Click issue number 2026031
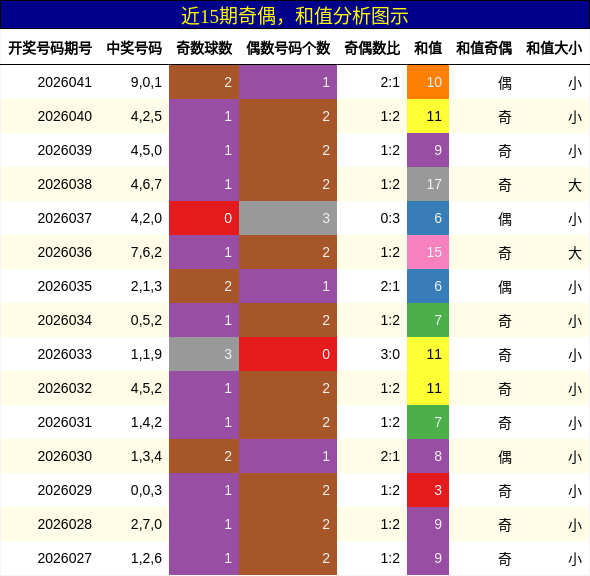The height and width of the screenshot is (576, 590). pos(65,422)
